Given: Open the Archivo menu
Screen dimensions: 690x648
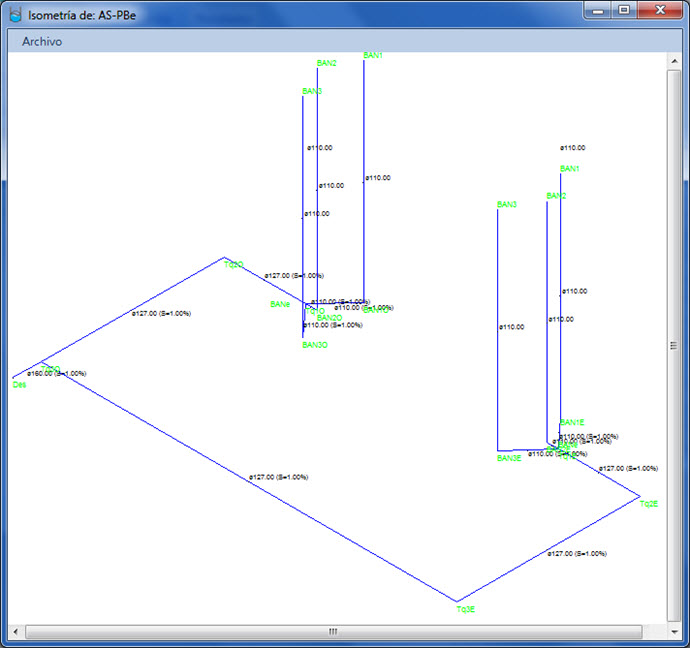Looking at the screenshot, I should [x=42, y=42].
